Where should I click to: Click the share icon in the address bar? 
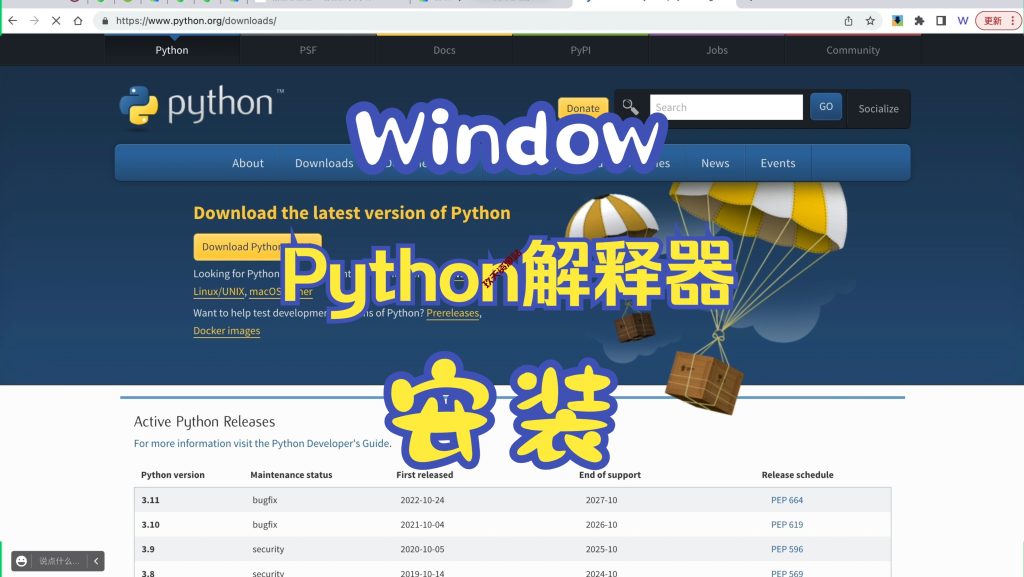pyautogui.click(x=849, y=20)
